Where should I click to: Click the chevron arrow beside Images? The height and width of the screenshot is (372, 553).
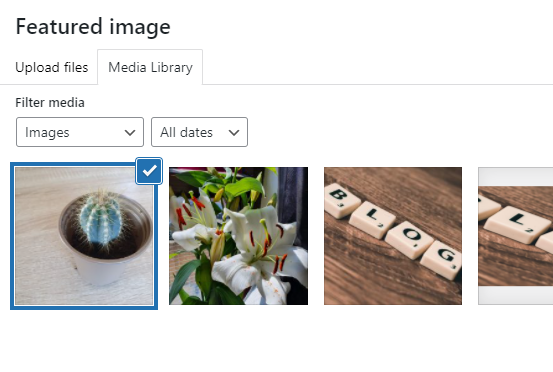130,133
